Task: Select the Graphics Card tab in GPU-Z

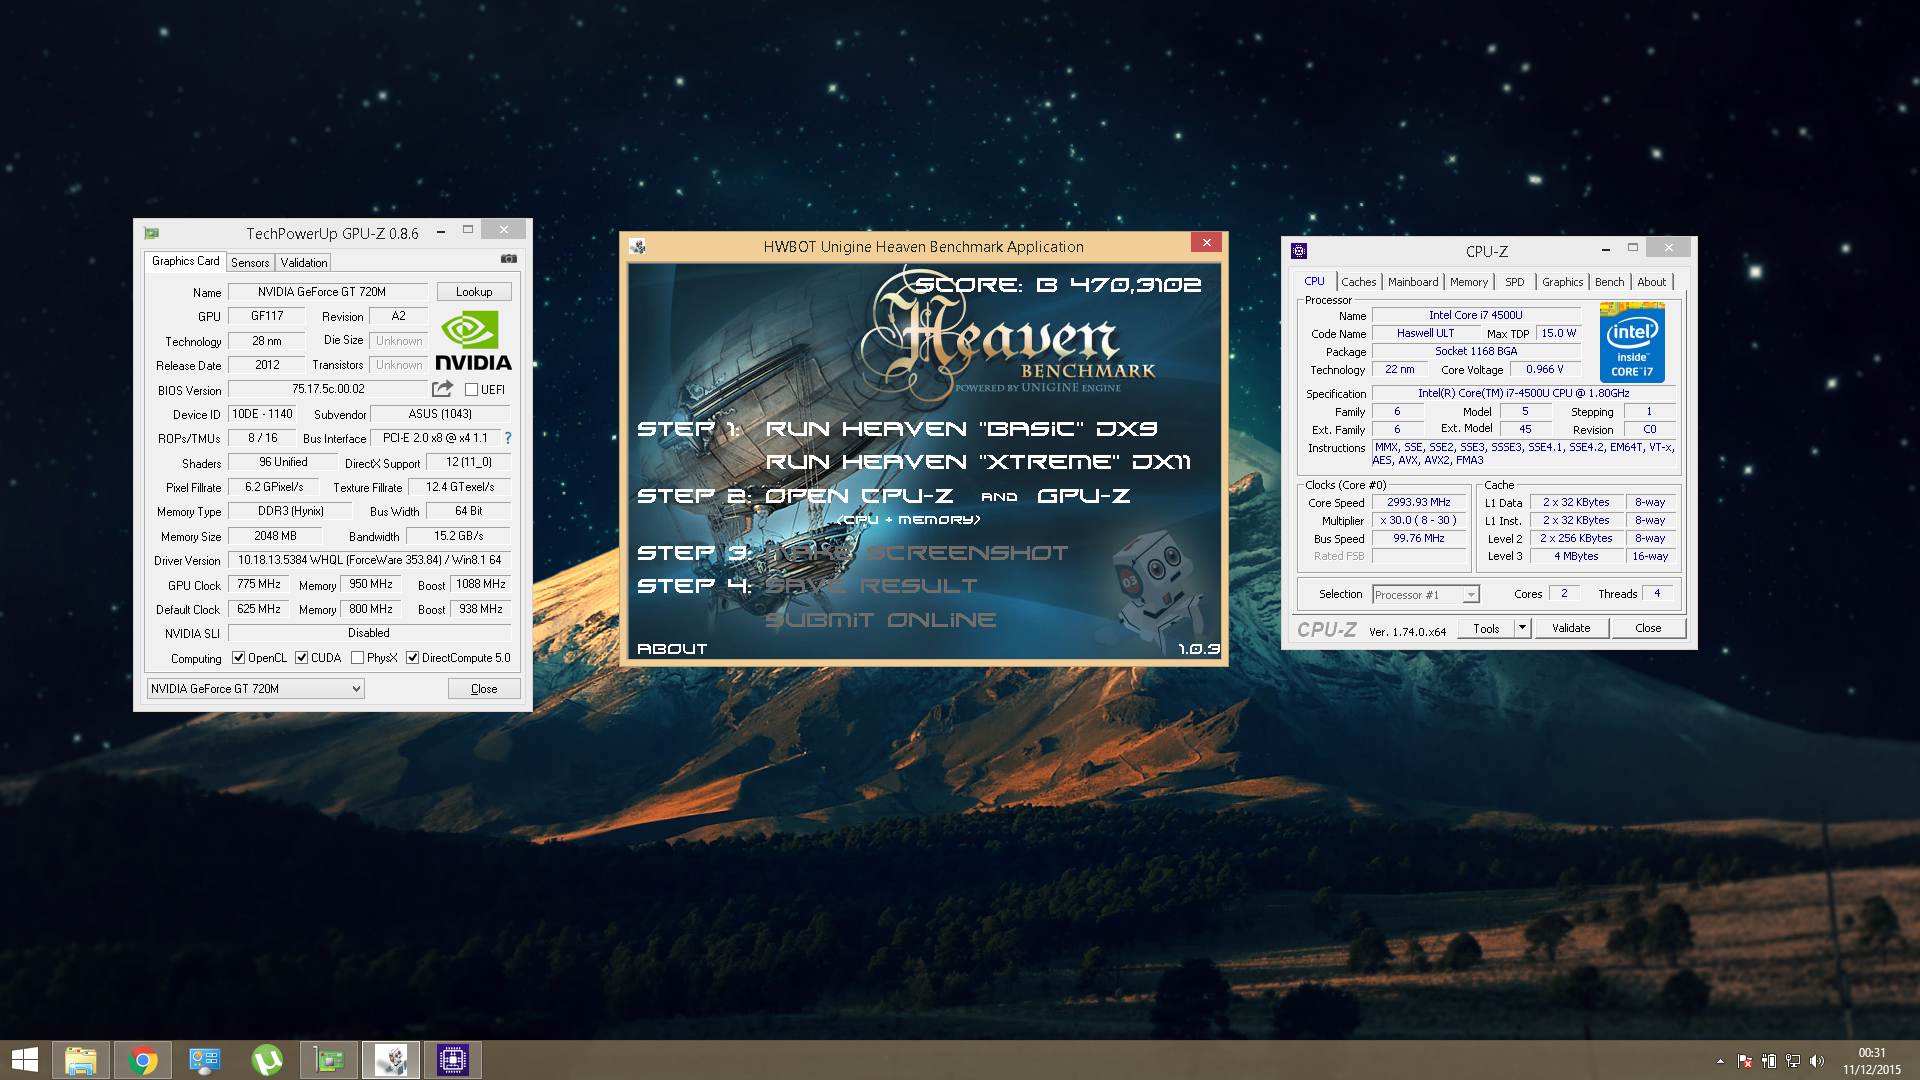Action: 185,261
